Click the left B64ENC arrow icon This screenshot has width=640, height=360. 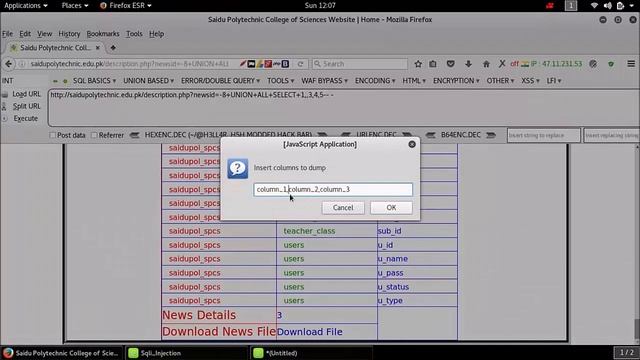[431, 135]
